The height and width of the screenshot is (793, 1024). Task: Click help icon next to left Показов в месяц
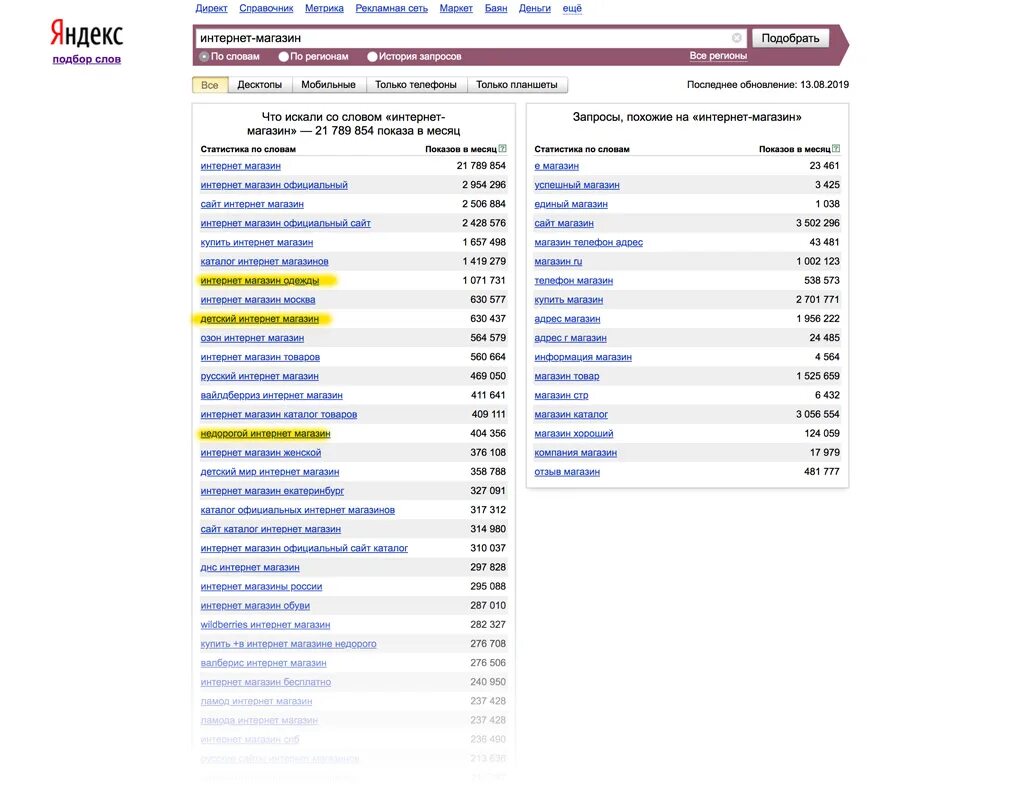pyautogui.click(x=502, y=149)
